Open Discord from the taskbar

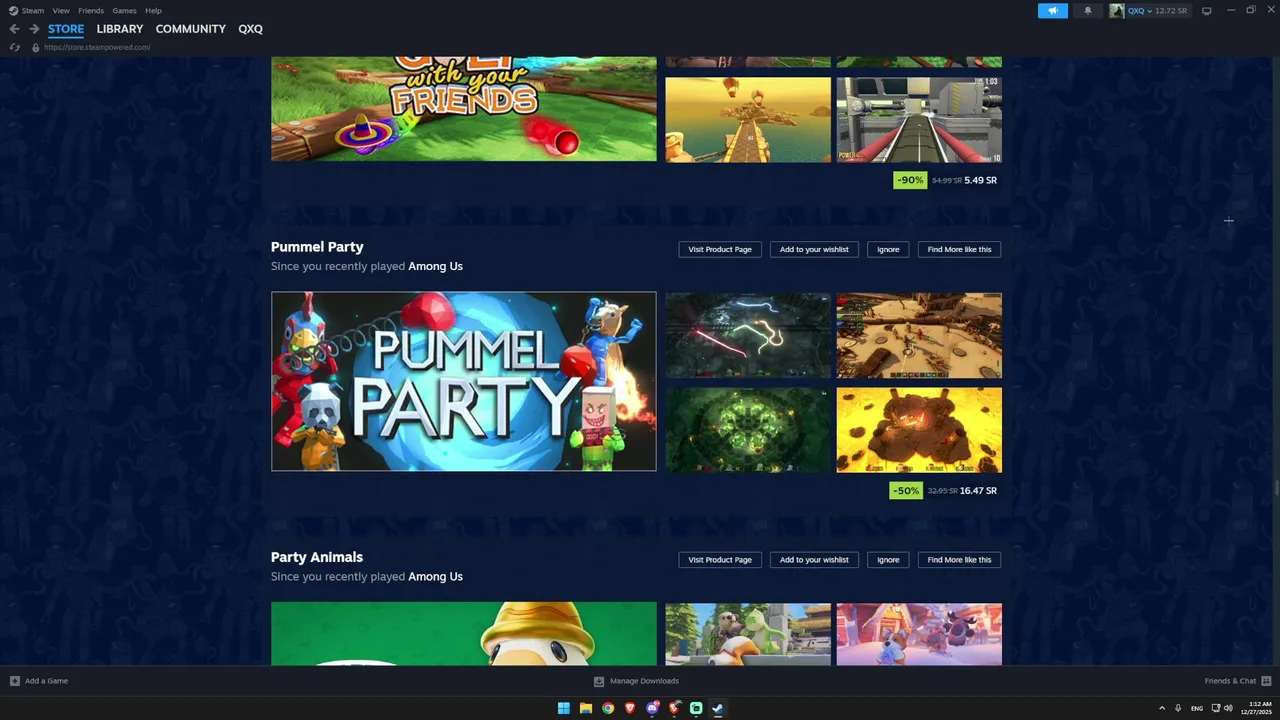[x=652, y=708]
